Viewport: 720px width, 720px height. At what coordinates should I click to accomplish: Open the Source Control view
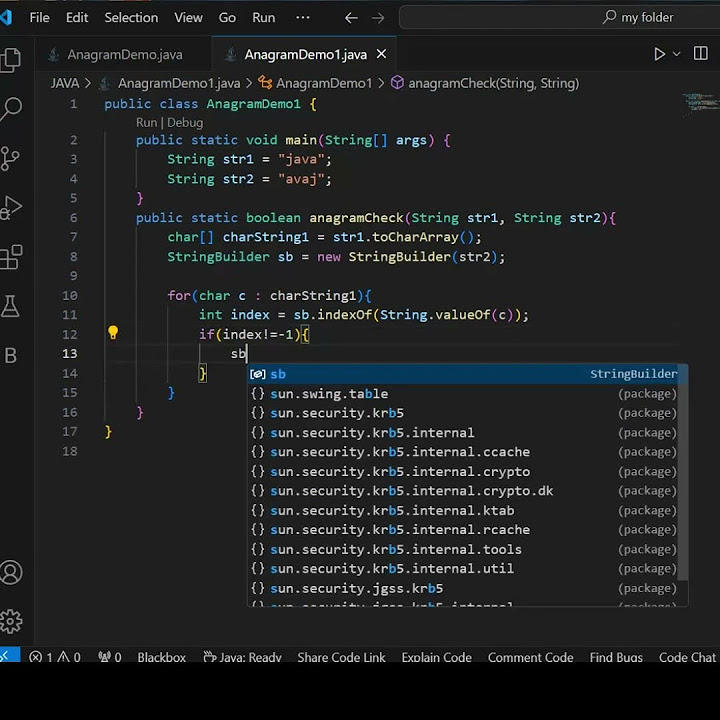point(10,158)
